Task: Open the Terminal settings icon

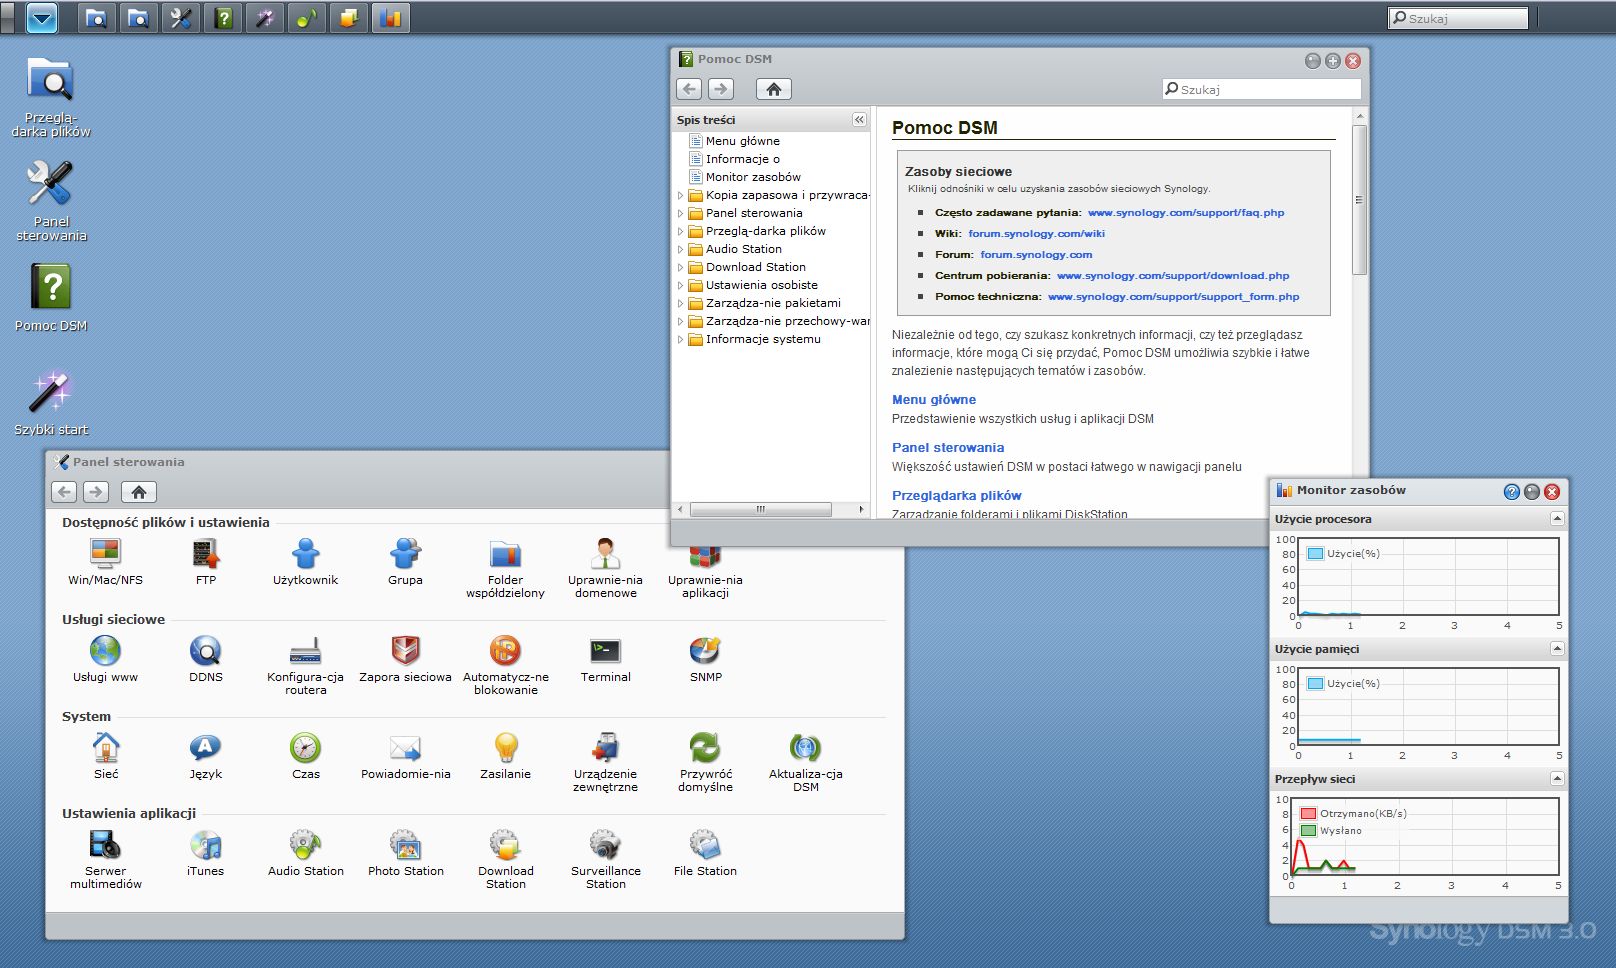Action: pos(605,652)
